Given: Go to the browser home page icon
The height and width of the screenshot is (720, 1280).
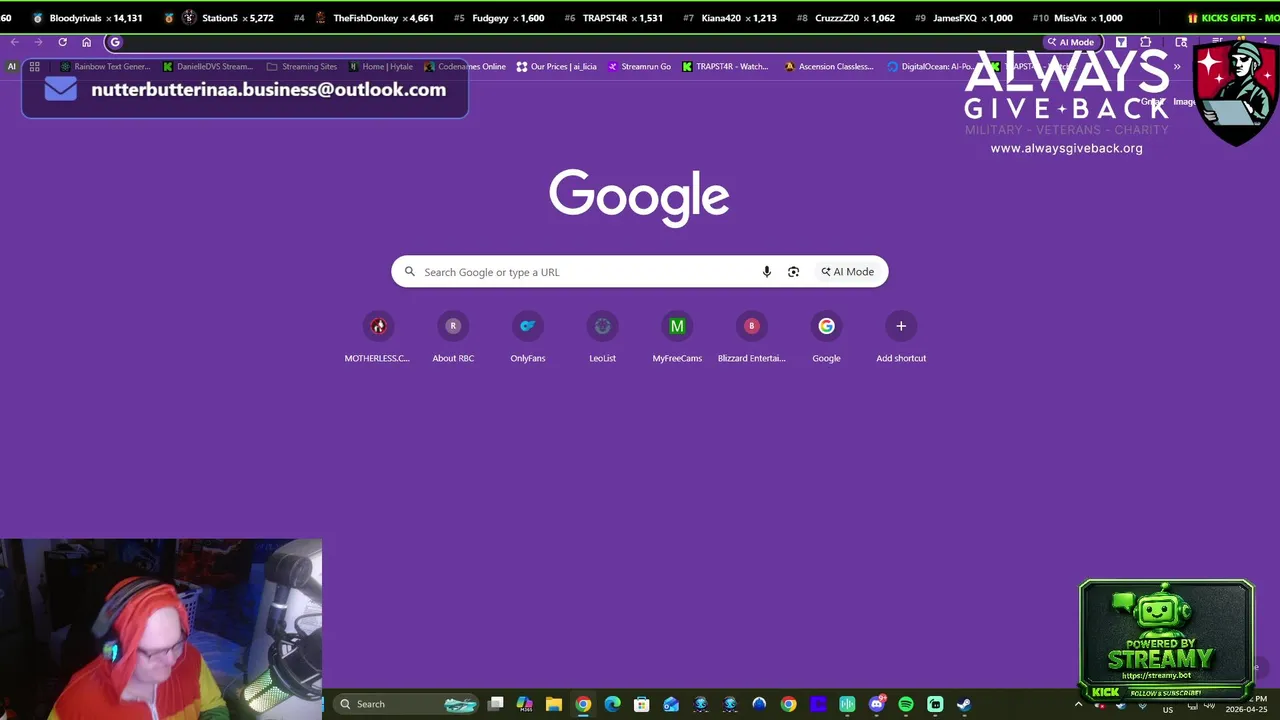Looking at the screenshot, I should click(x=86, y=42).
